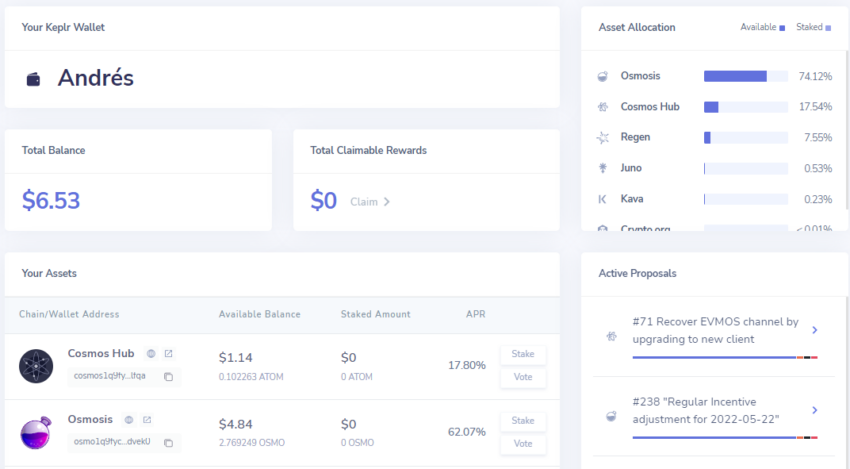
Task: Select the Osmosis allocation bar
Action: [x=745, y=76]
